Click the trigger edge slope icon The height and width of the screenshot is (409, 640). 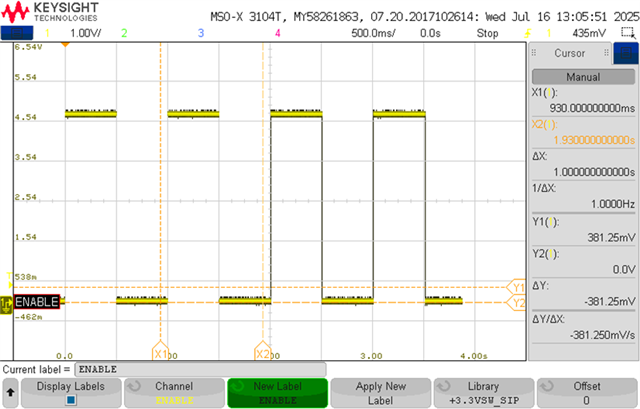tap(528, 33)
